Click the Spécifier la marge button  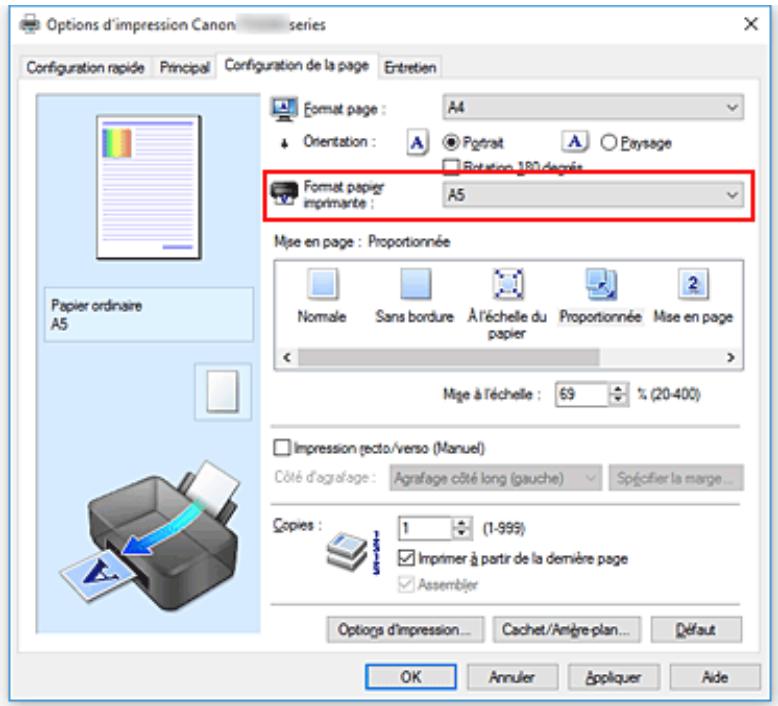(676, 478)
